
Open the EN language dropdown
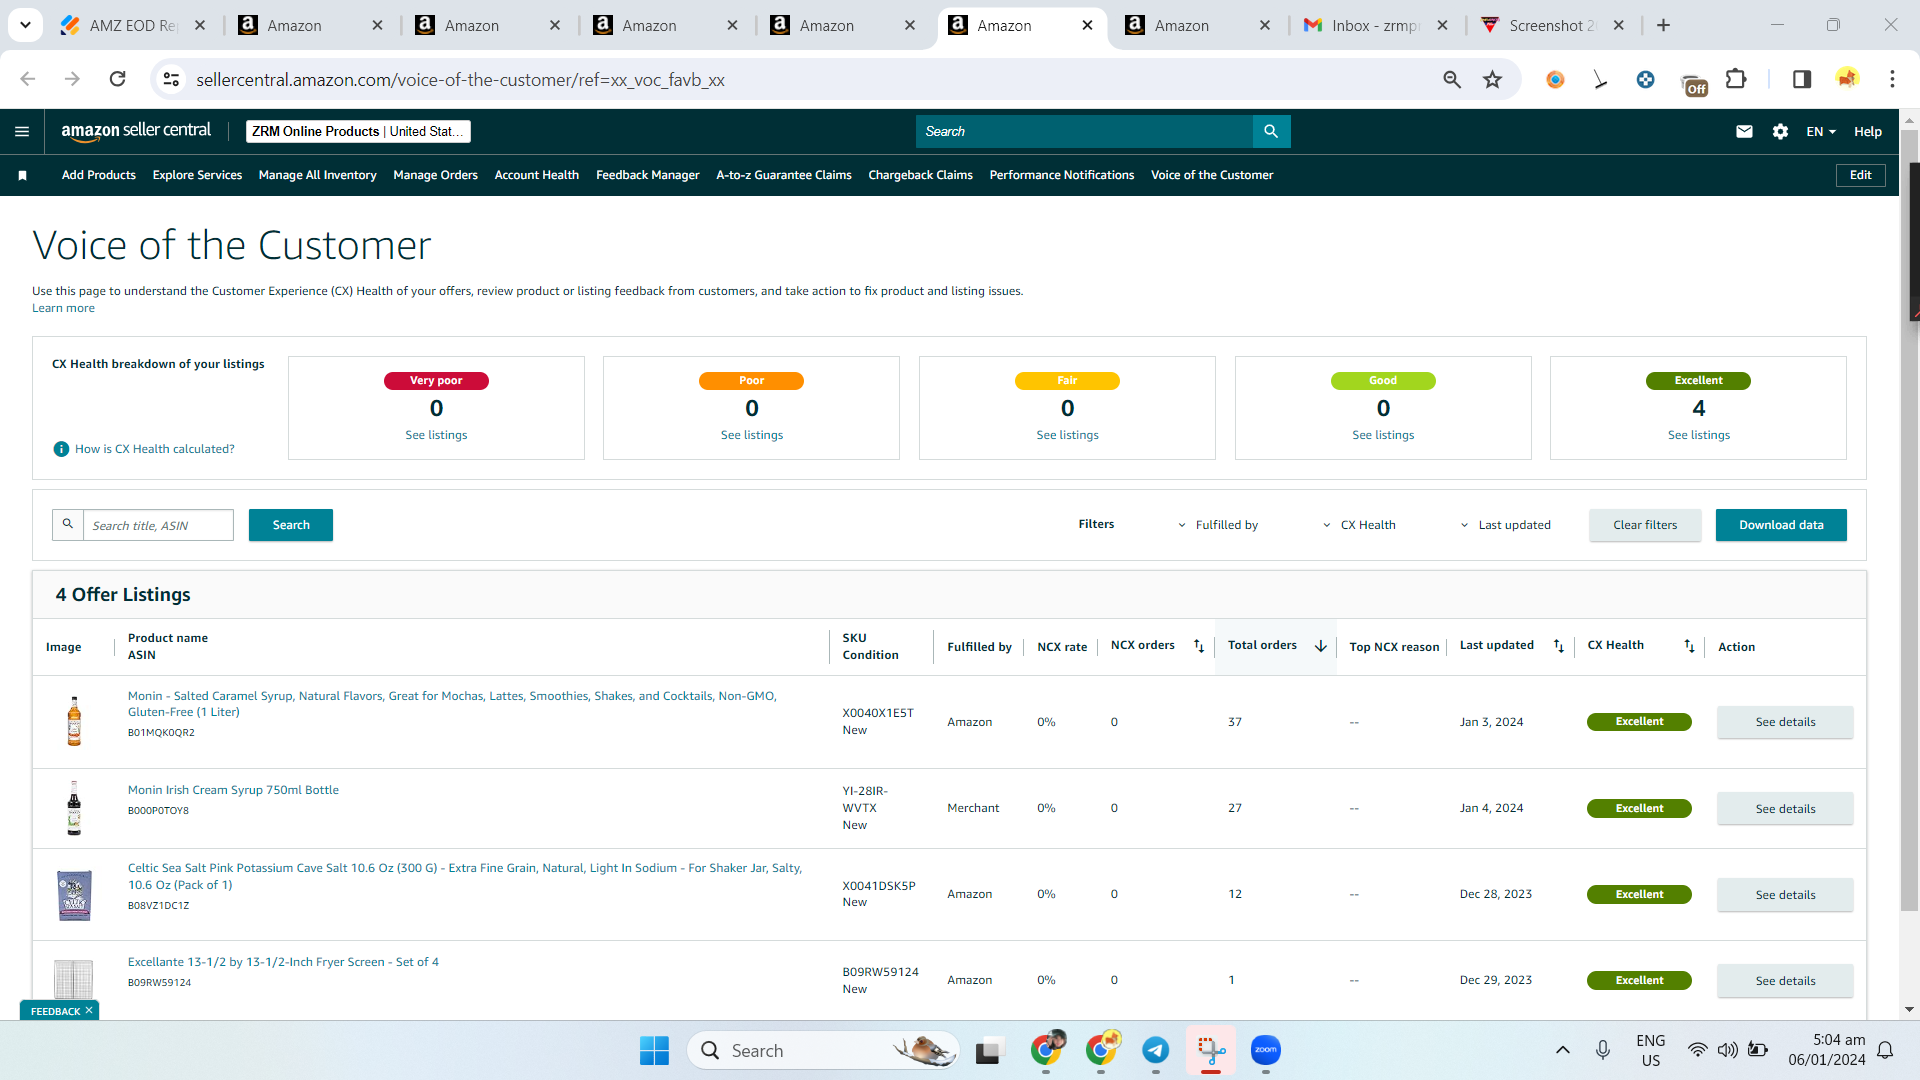click(1821, 131)
